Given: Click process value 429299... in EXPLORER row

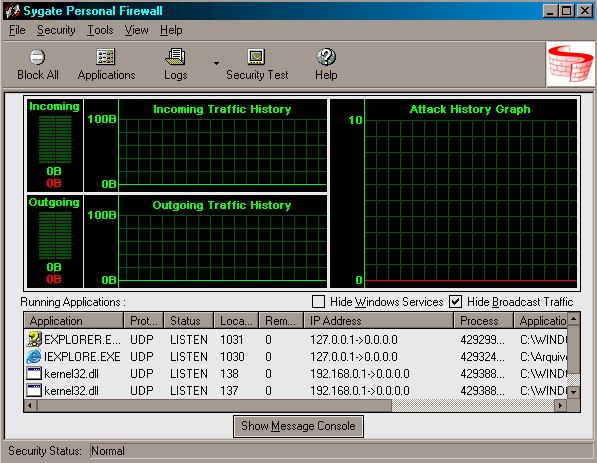Looking at the screenshot, I should click(482, 339).
